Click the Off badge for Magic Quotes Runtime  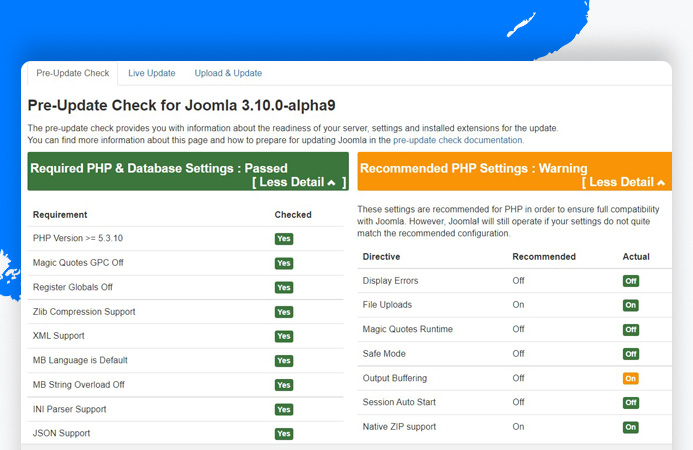tap(631, 329)
